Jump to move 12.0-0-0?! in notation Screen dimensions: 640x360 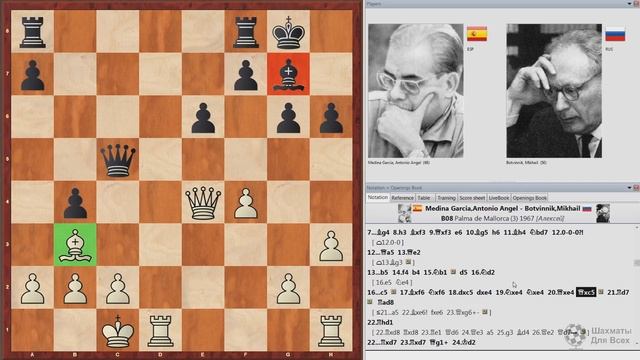pyautogui.click(x=568, y=232)
